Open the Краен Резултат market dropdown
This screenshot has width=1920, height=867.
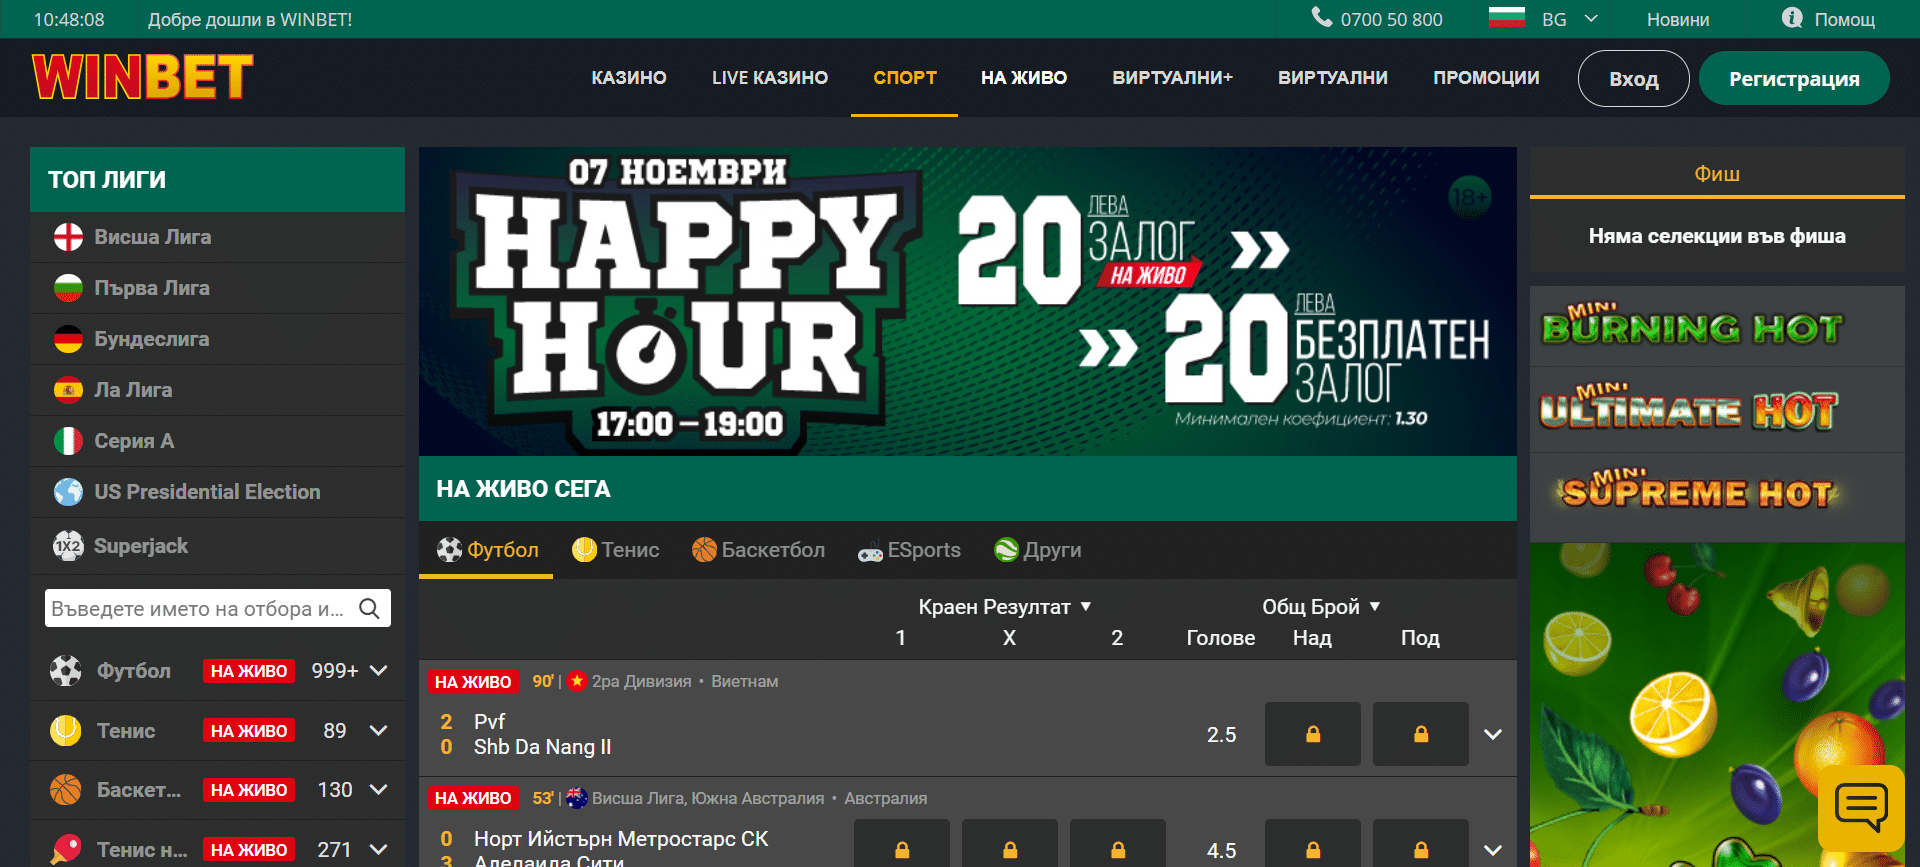(1004, 607)
